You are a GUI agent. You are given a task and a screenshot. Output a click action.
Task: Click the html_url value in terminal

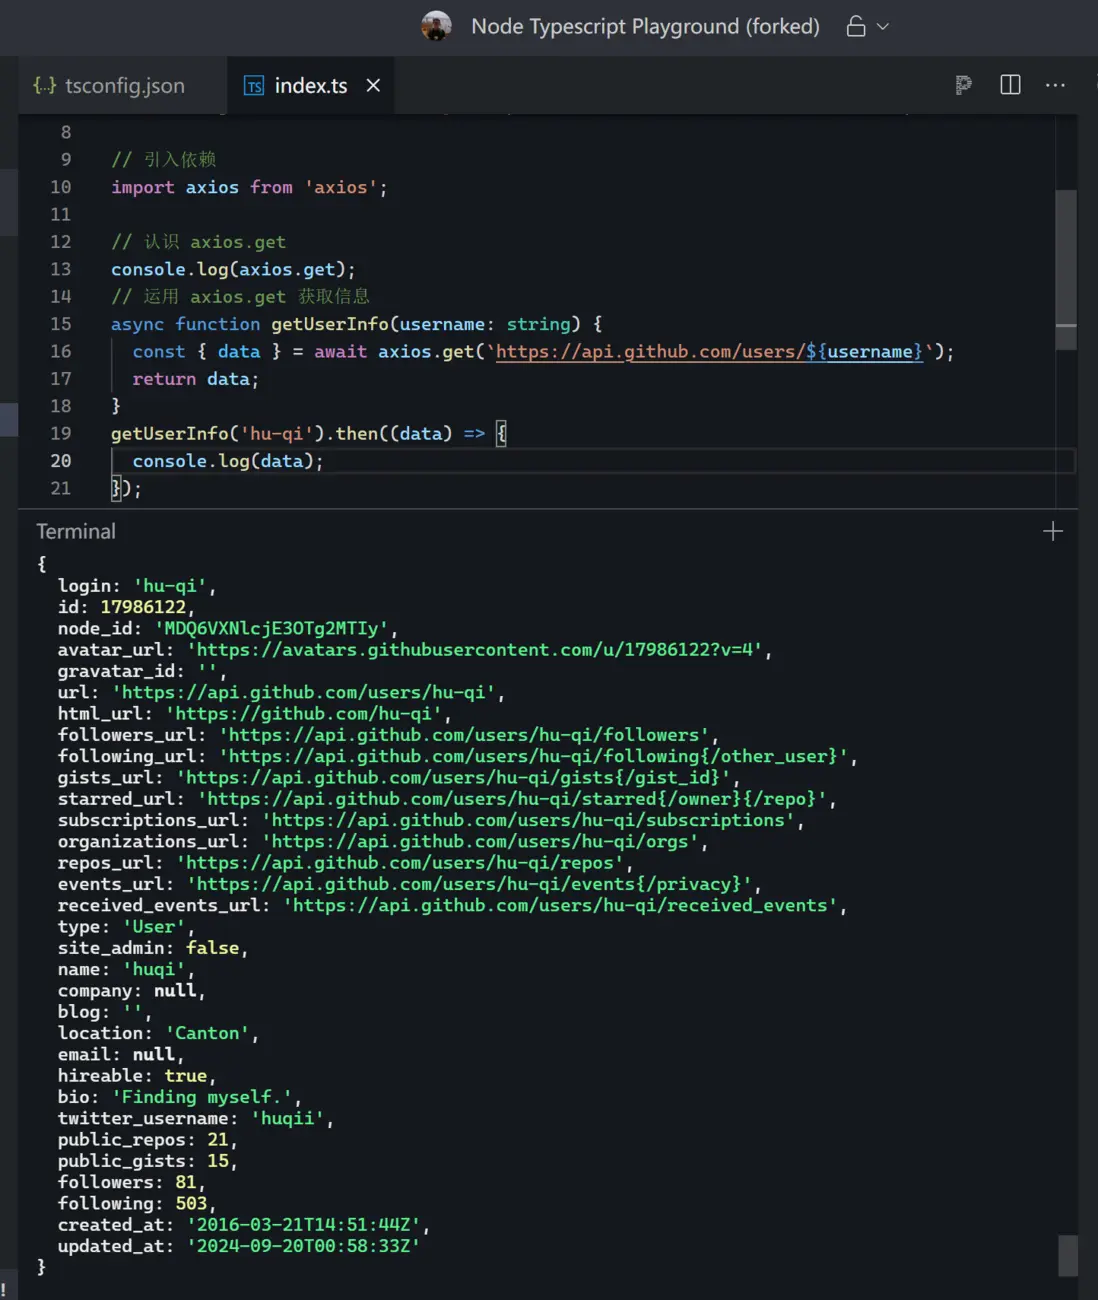pyautogui.click(x=304, y=714)
